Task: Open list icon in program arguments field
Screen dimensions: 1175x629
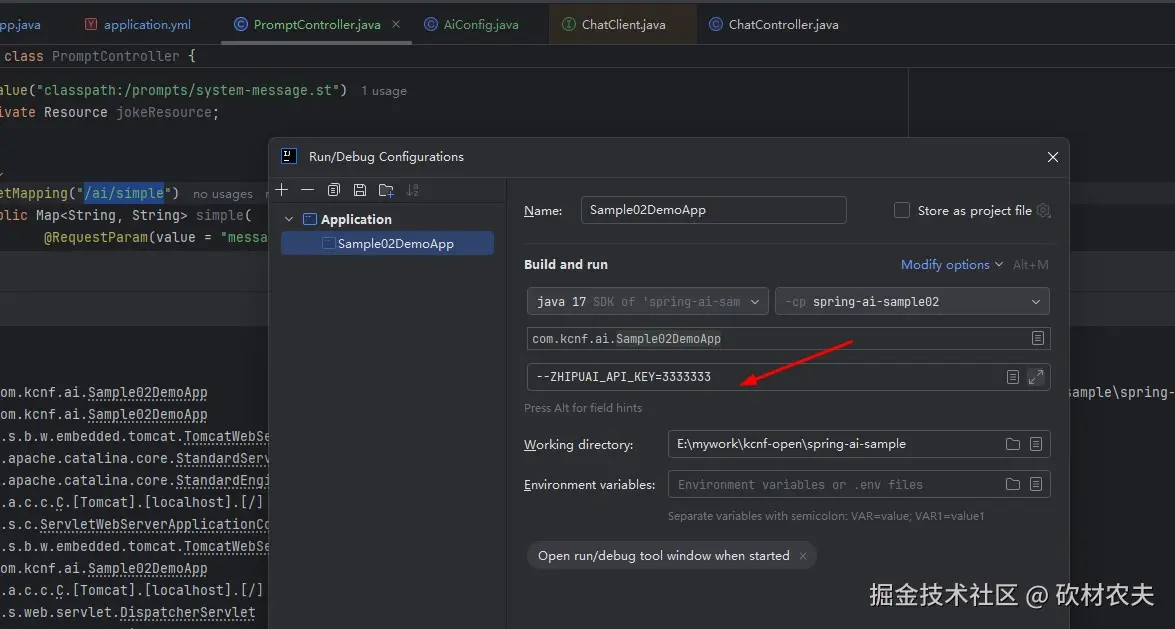Action: [x=1012, y=377]
